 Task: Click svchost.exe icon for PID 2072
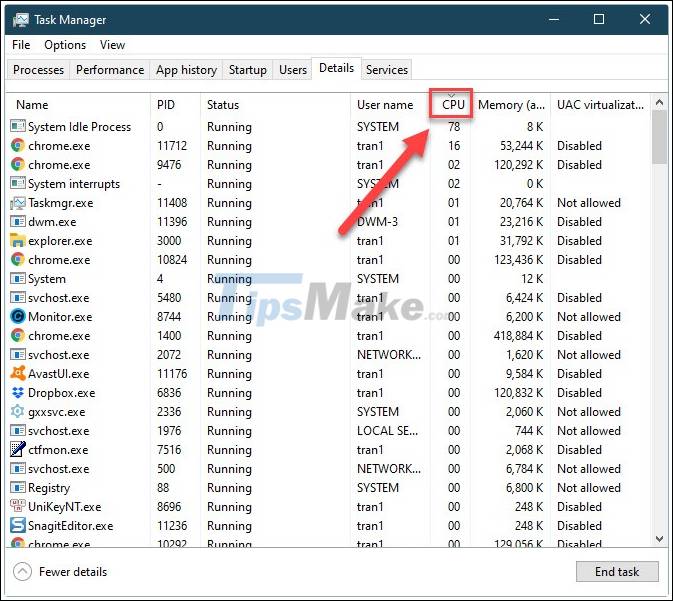click(x=18, y=355)
